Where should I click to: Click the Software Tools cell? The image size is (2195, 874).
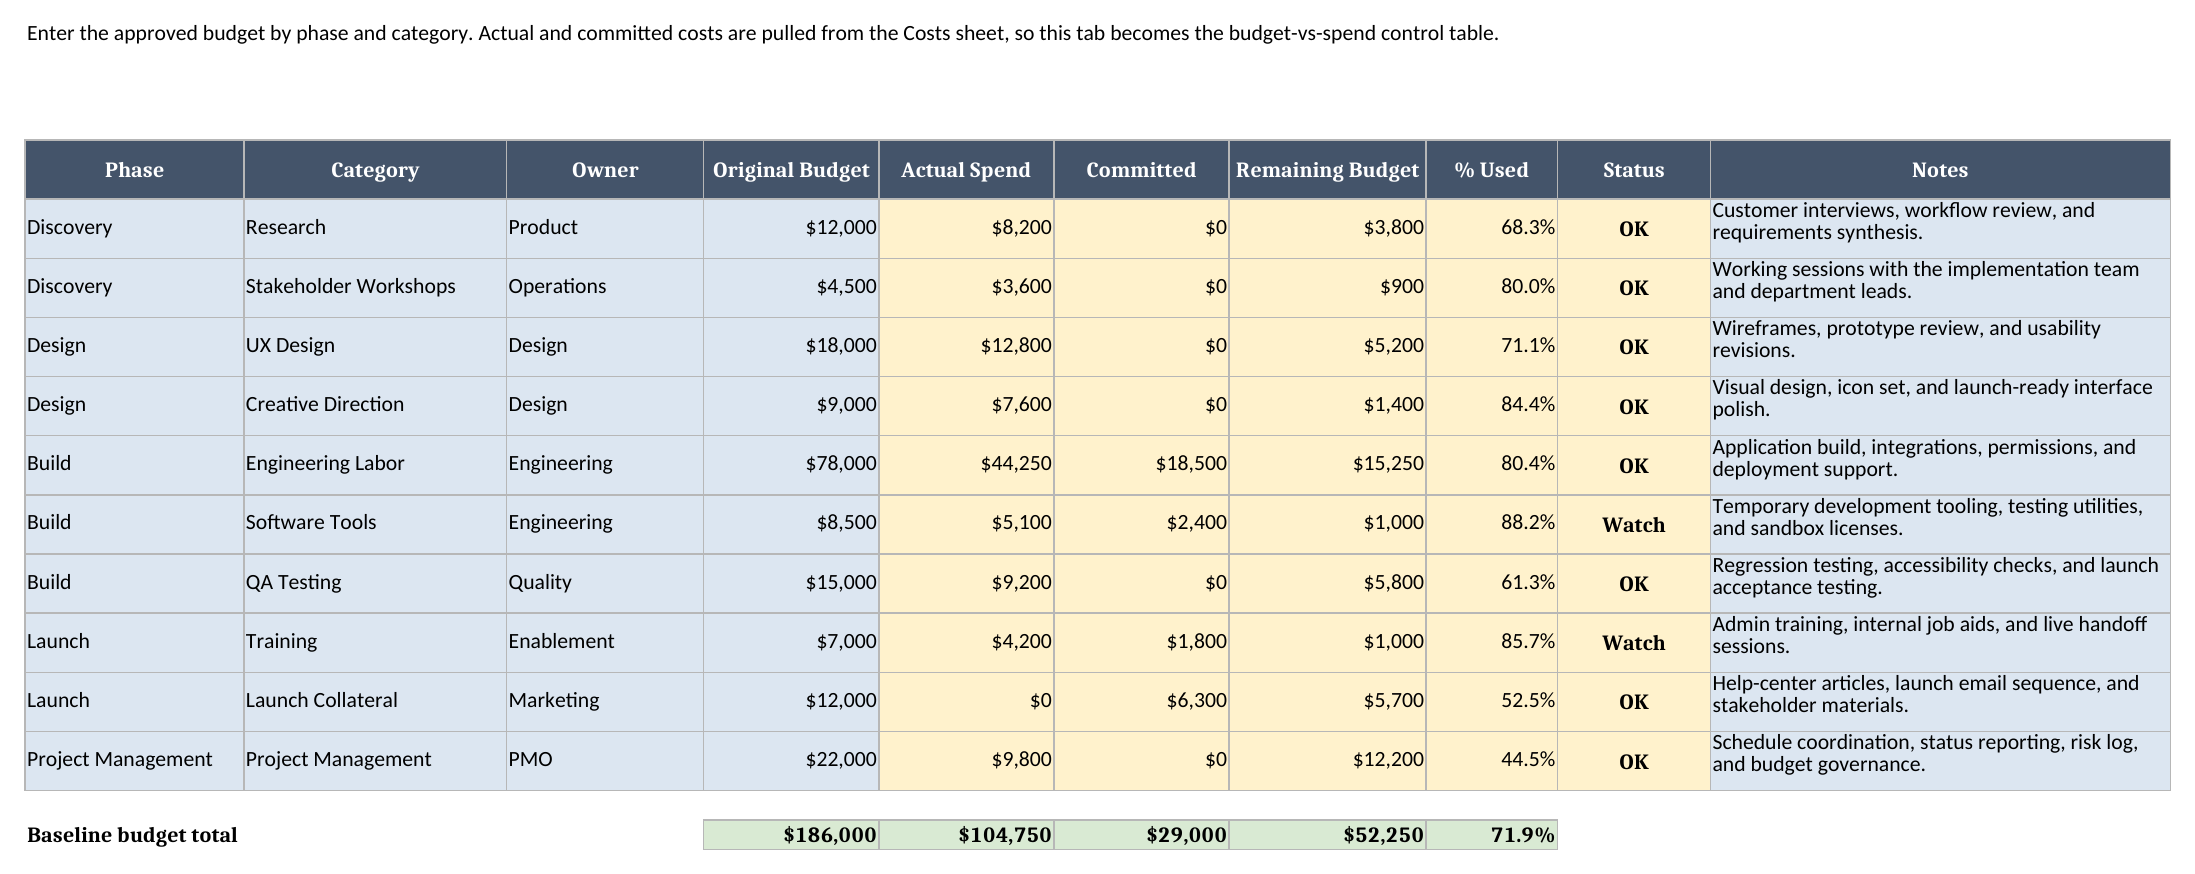point(375,523)
